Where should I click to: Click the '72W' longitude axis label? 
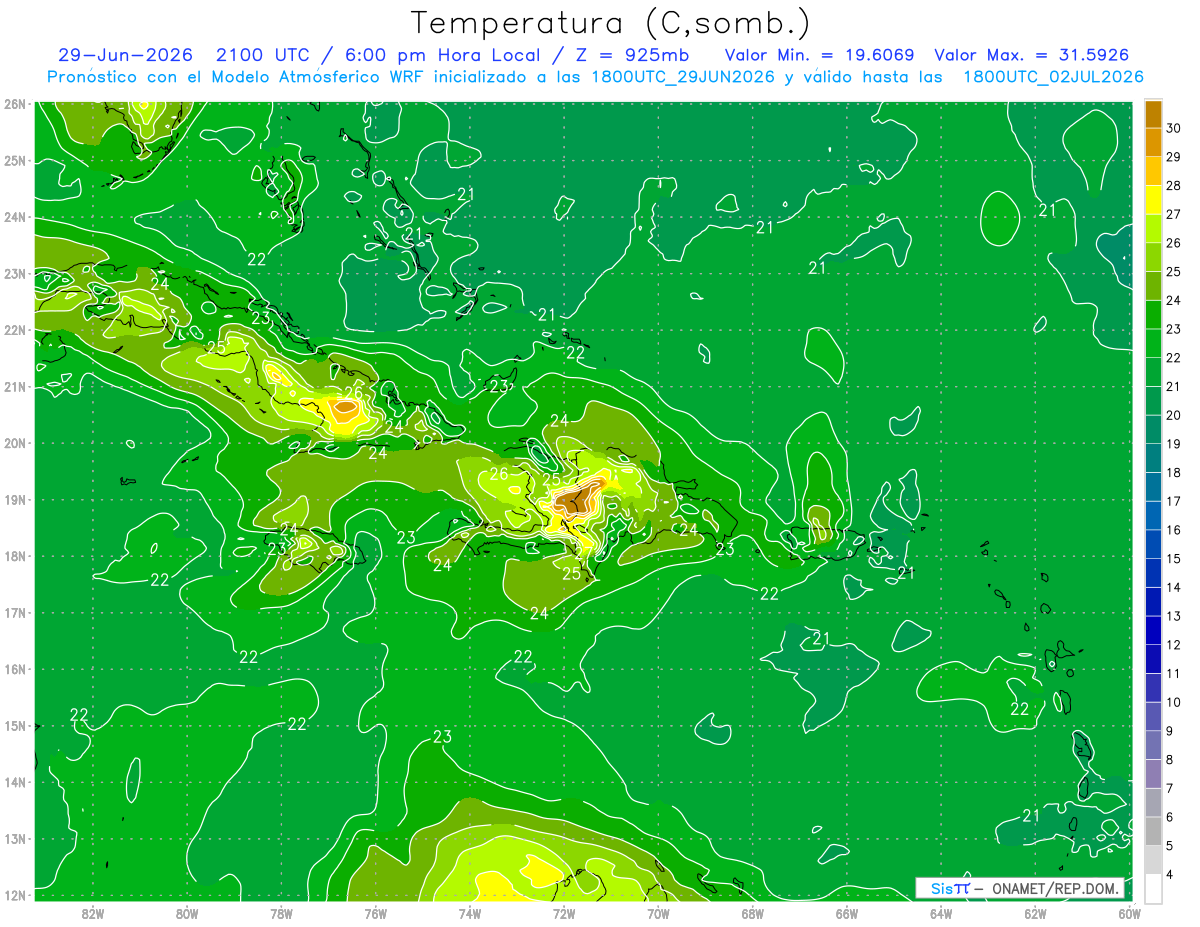(564, 912)
